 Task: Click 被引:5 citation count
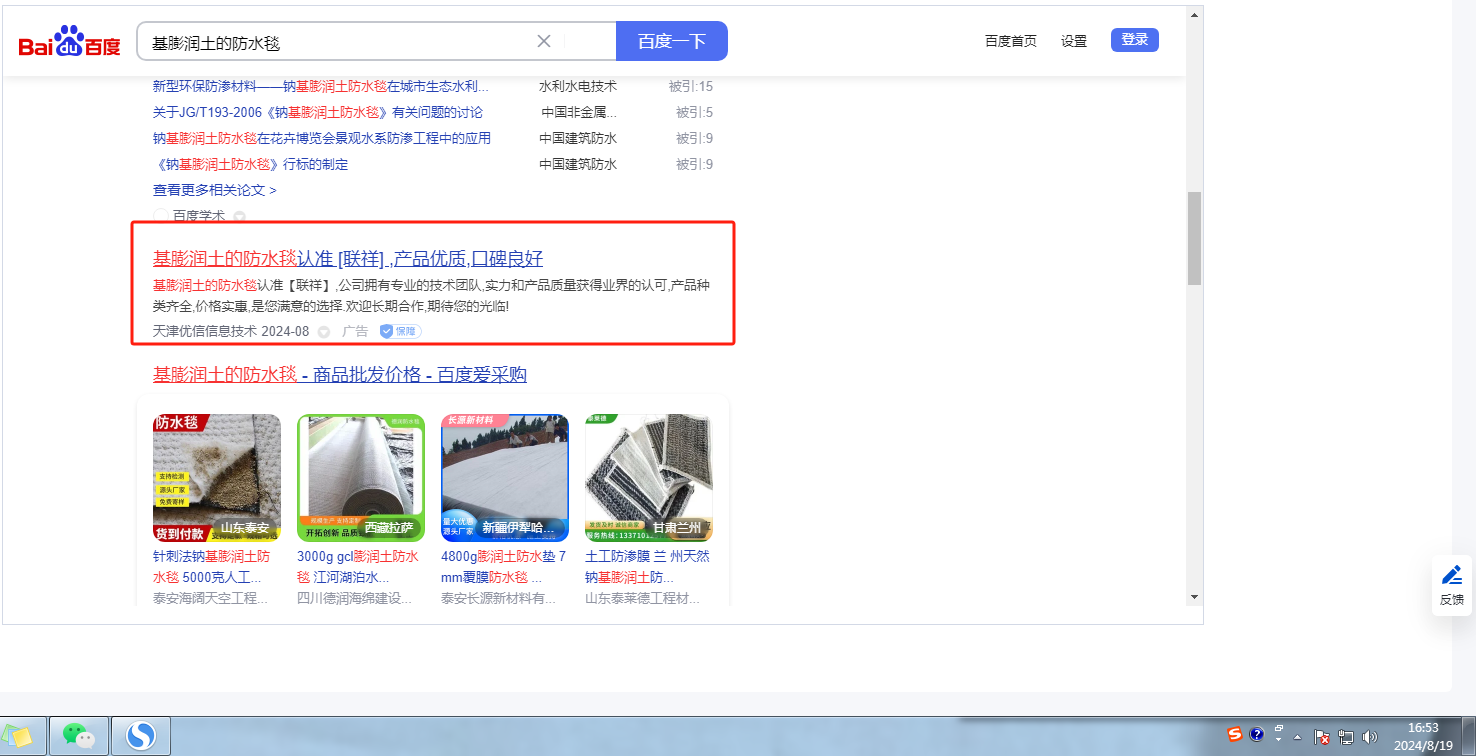click(x=694, y=112)
